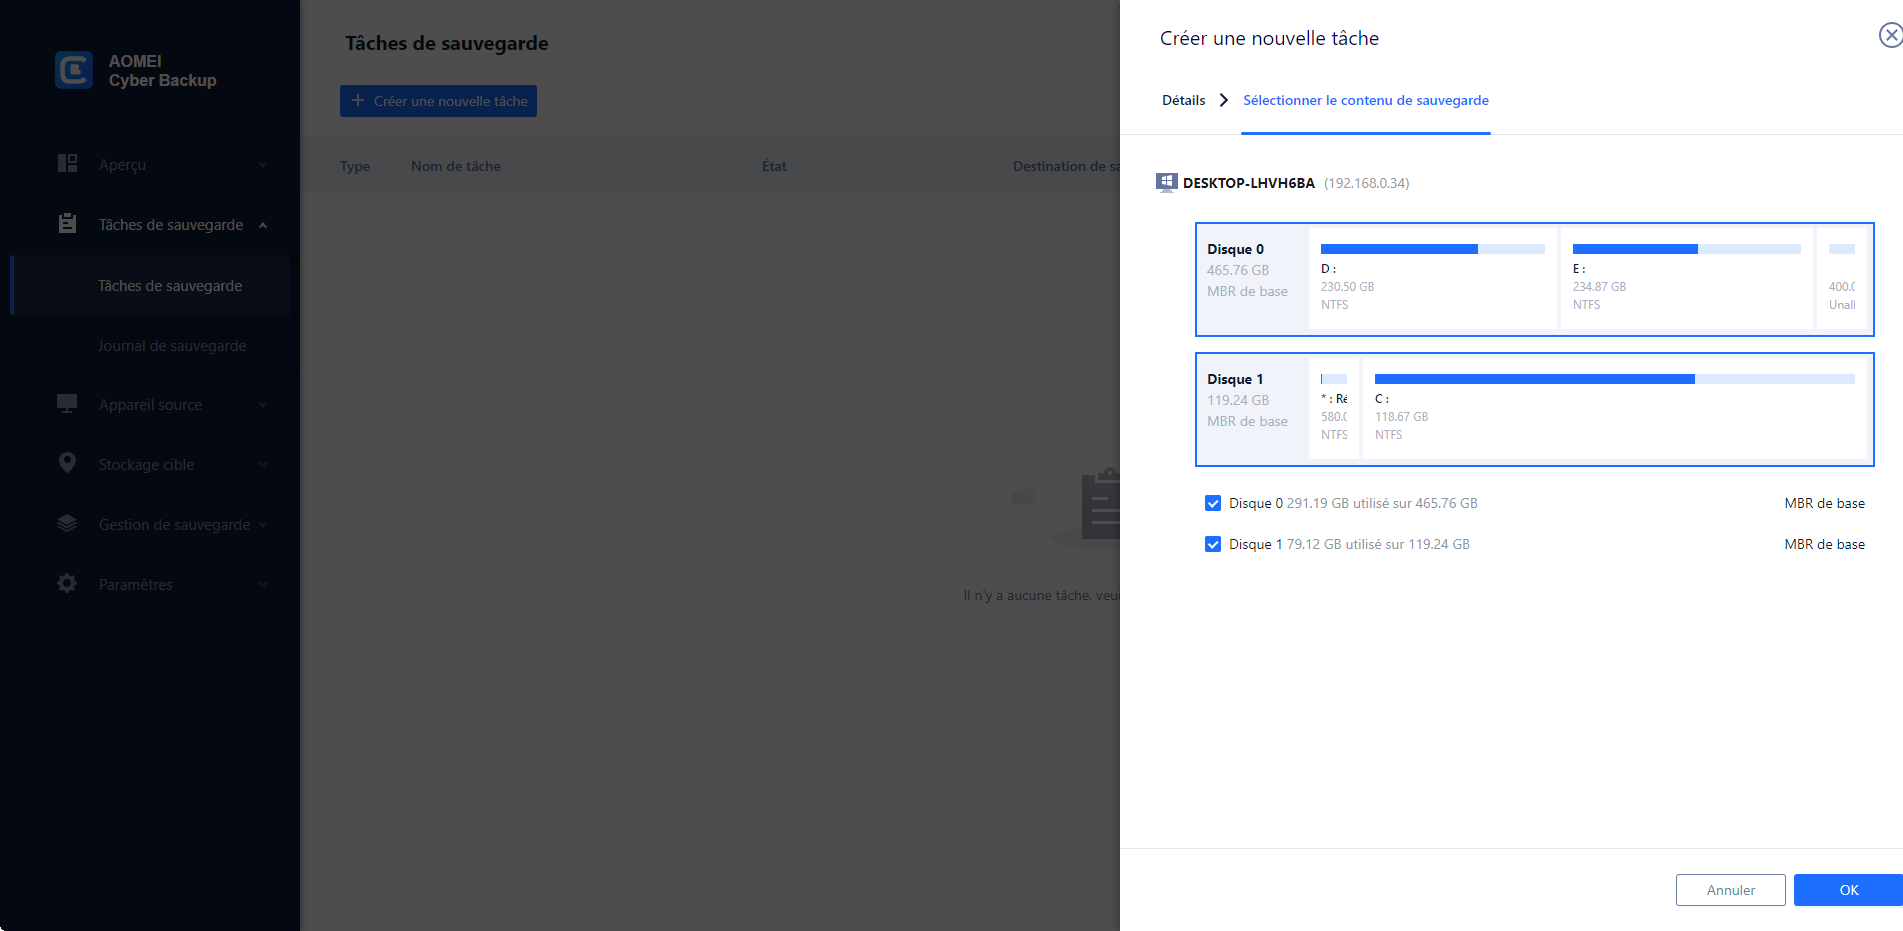Uncheck the Disque 0 checkbox
Viewport: 1903px width, 931px height.
(1213, 503)
